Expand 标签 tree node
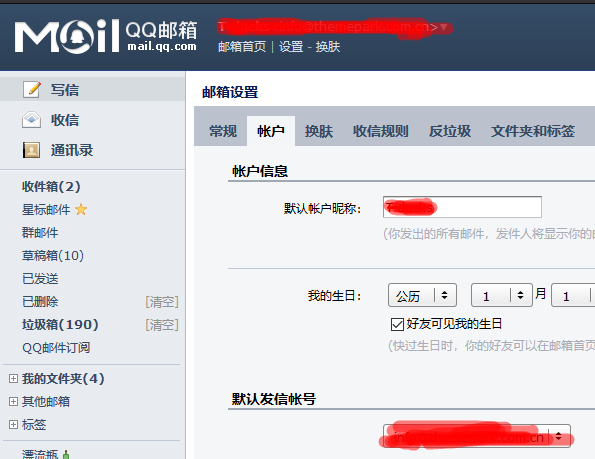Viewport: 595px width, 459px height. click(x=13, y=424)
